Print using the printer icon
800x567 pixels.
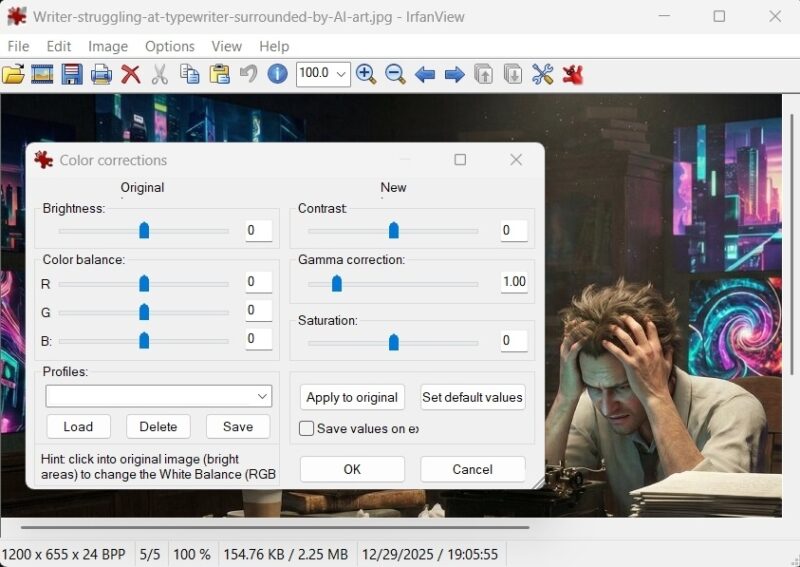click(101, 75)
